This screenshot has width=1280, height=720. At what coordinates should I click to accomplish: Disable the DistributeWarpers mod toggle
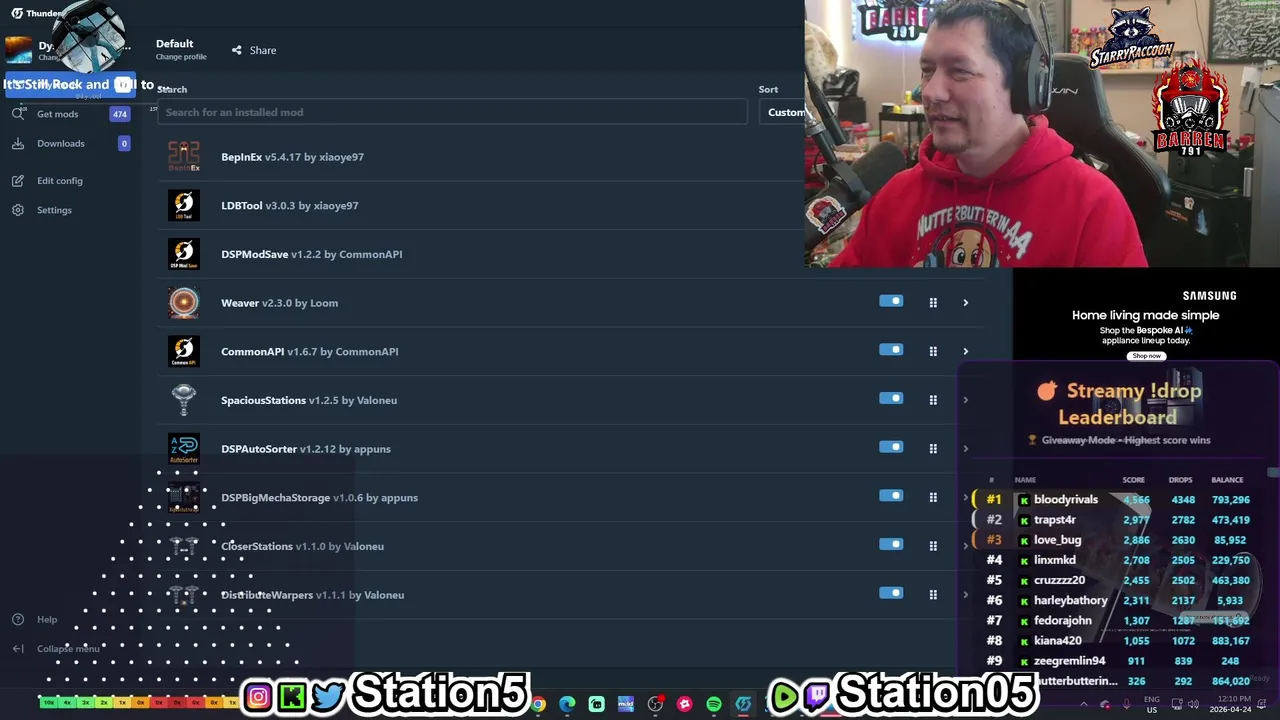point(891,593)
